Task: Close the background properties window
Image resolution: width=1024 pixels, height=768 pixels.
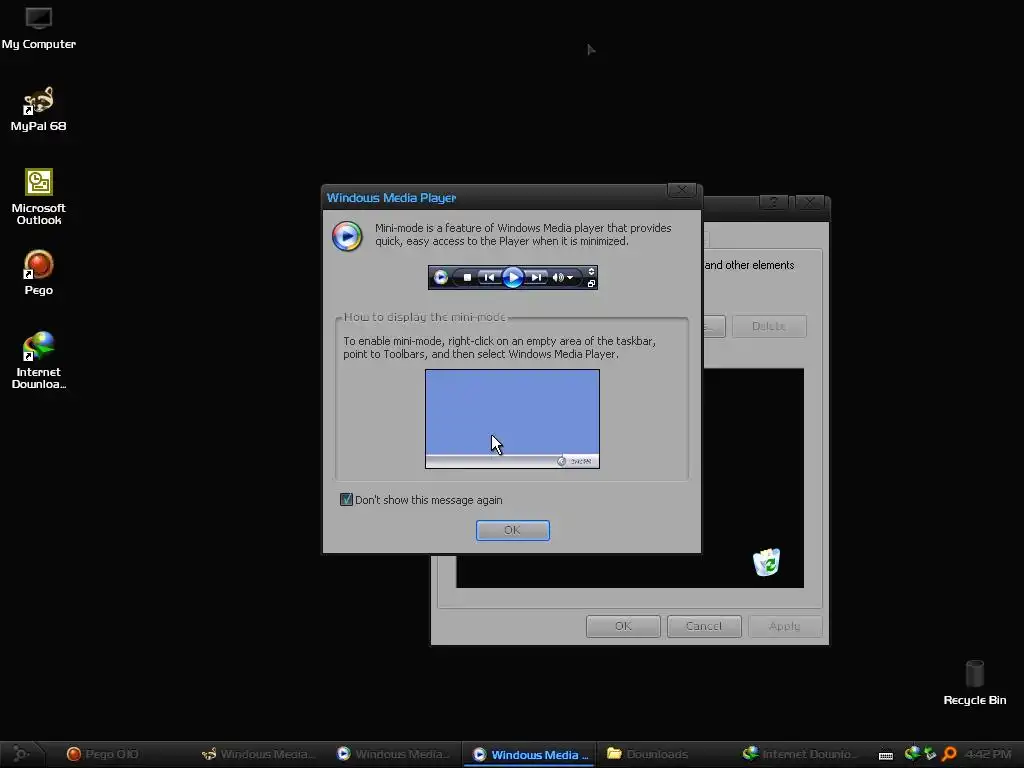Action: pos(809,202)
